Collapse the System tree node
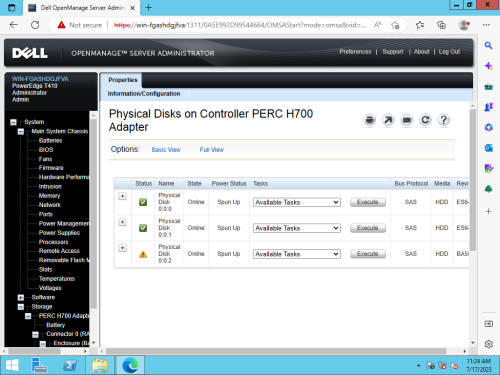The image size is (500, 375). pos(13,122)
